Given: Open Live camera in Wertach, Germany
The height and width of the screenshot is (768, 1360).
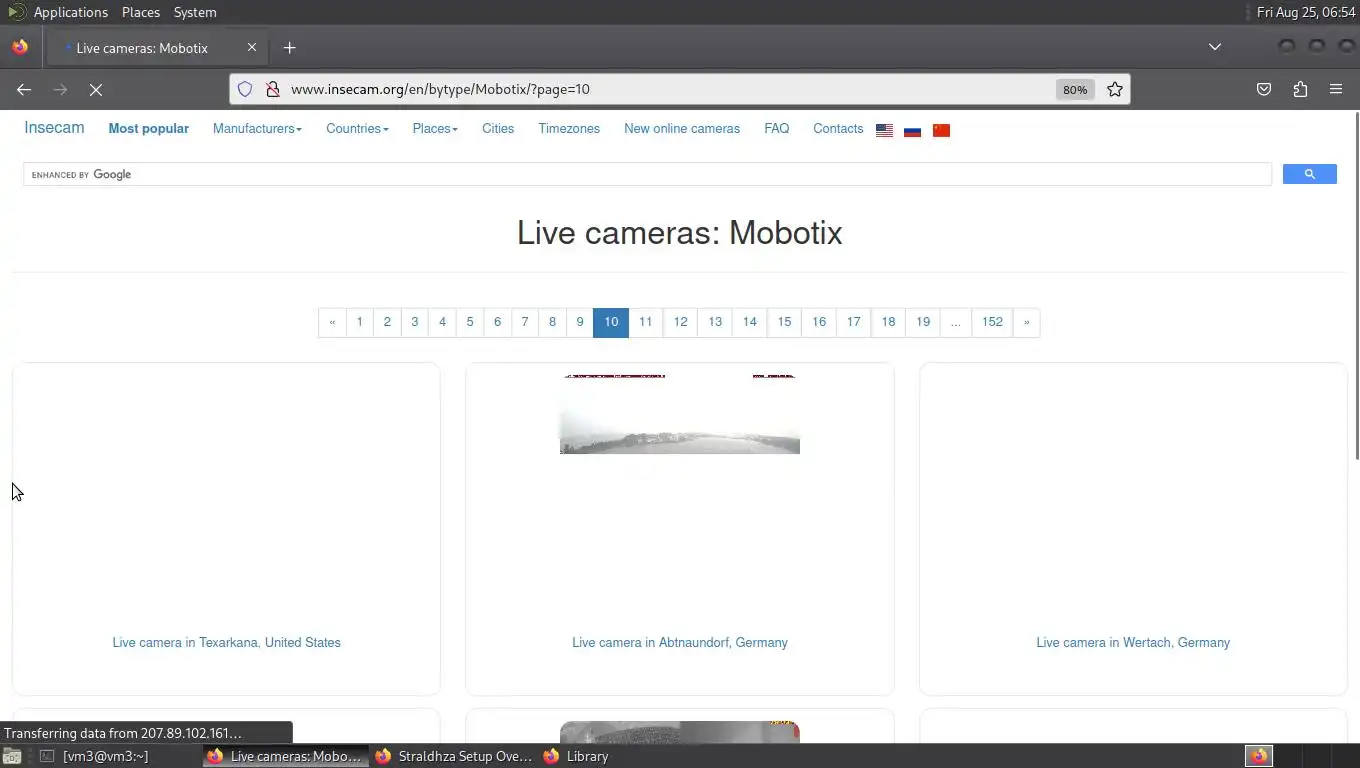Looking at the screenshot, I should point(1133,642).
